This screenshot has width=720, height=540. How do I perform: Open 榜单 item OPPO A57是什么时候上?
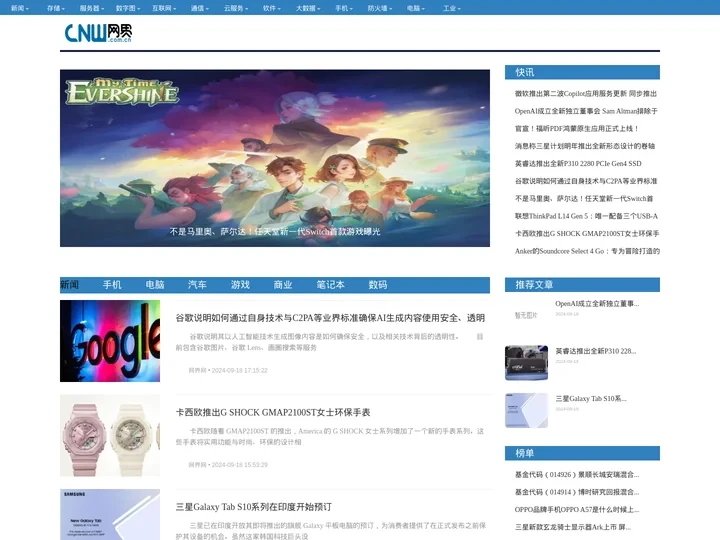tap(577, 509)
